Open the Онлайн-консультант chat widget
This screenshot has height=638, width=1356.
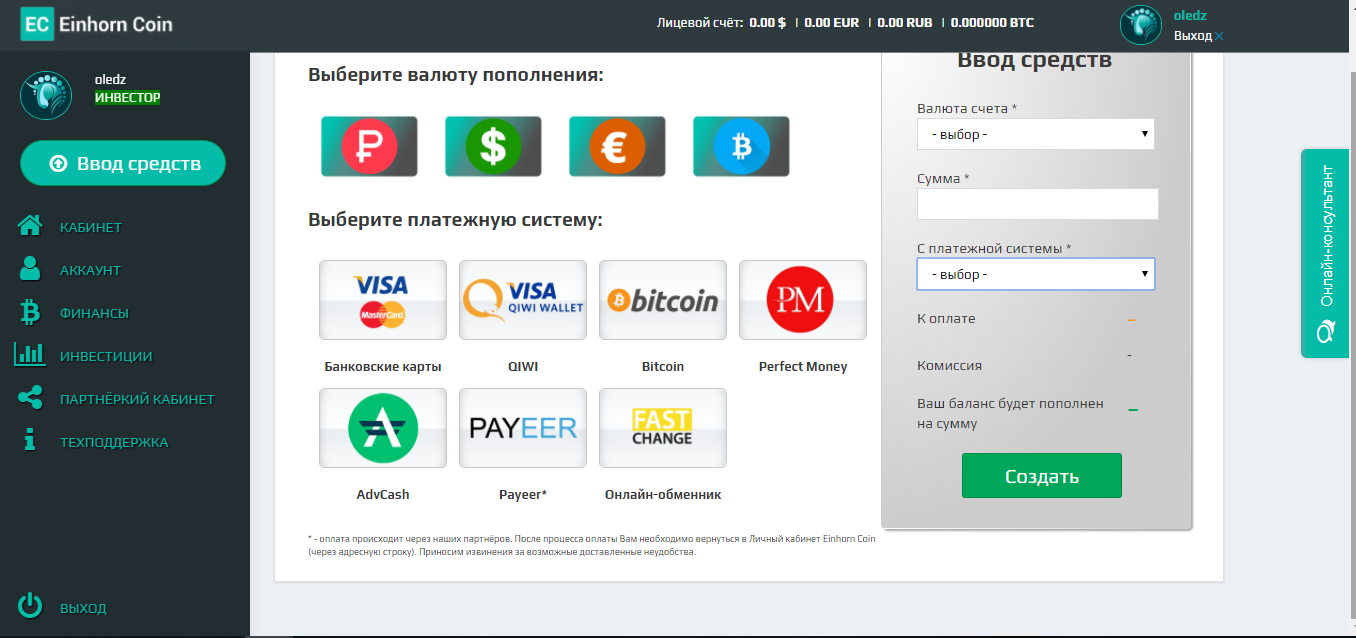(x=1326, y=253)
